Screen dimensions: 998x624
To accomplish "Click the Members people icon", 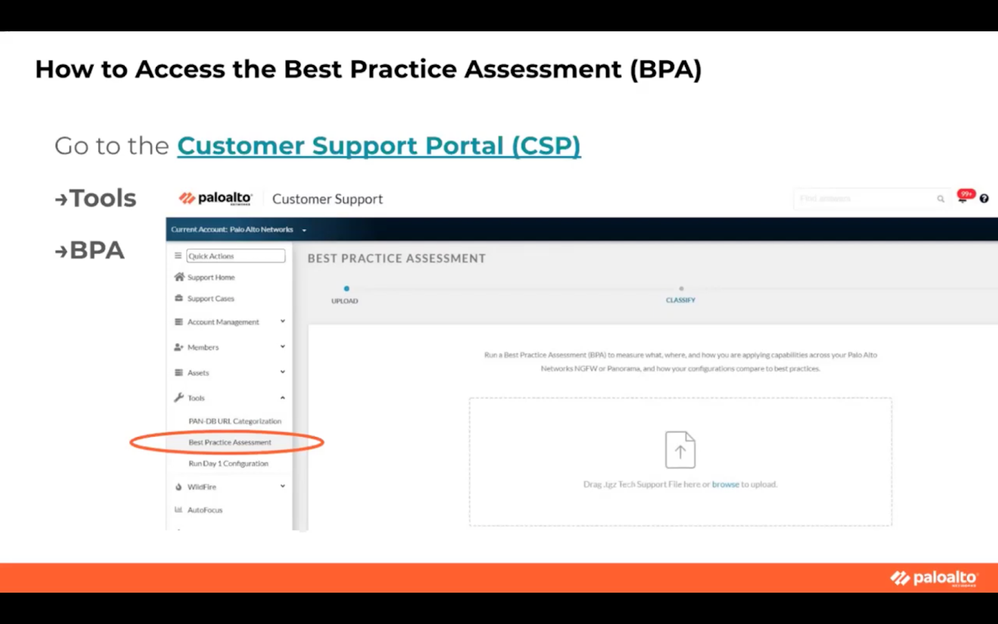I will point(179,347).
